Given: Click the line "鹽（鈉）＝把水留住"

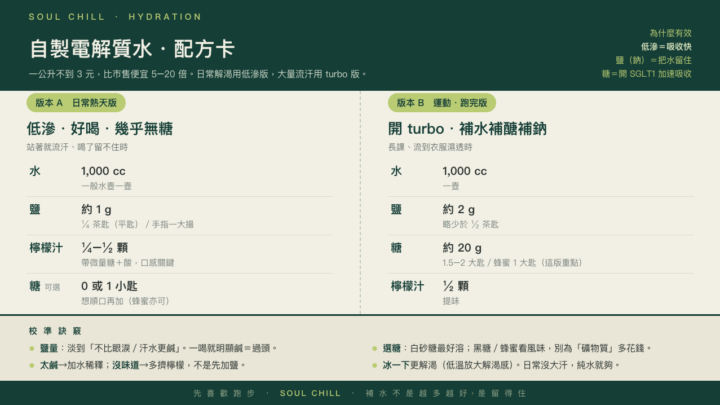Looking at the screenshot, I should [x=653, y=60].
